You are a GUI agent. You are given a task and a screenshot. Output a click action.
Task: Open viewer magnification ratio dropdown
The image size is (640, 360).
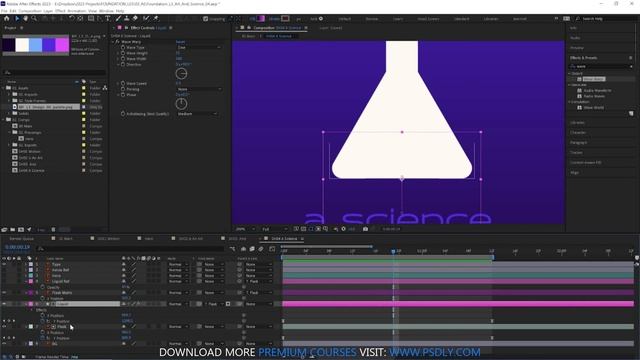245,229
